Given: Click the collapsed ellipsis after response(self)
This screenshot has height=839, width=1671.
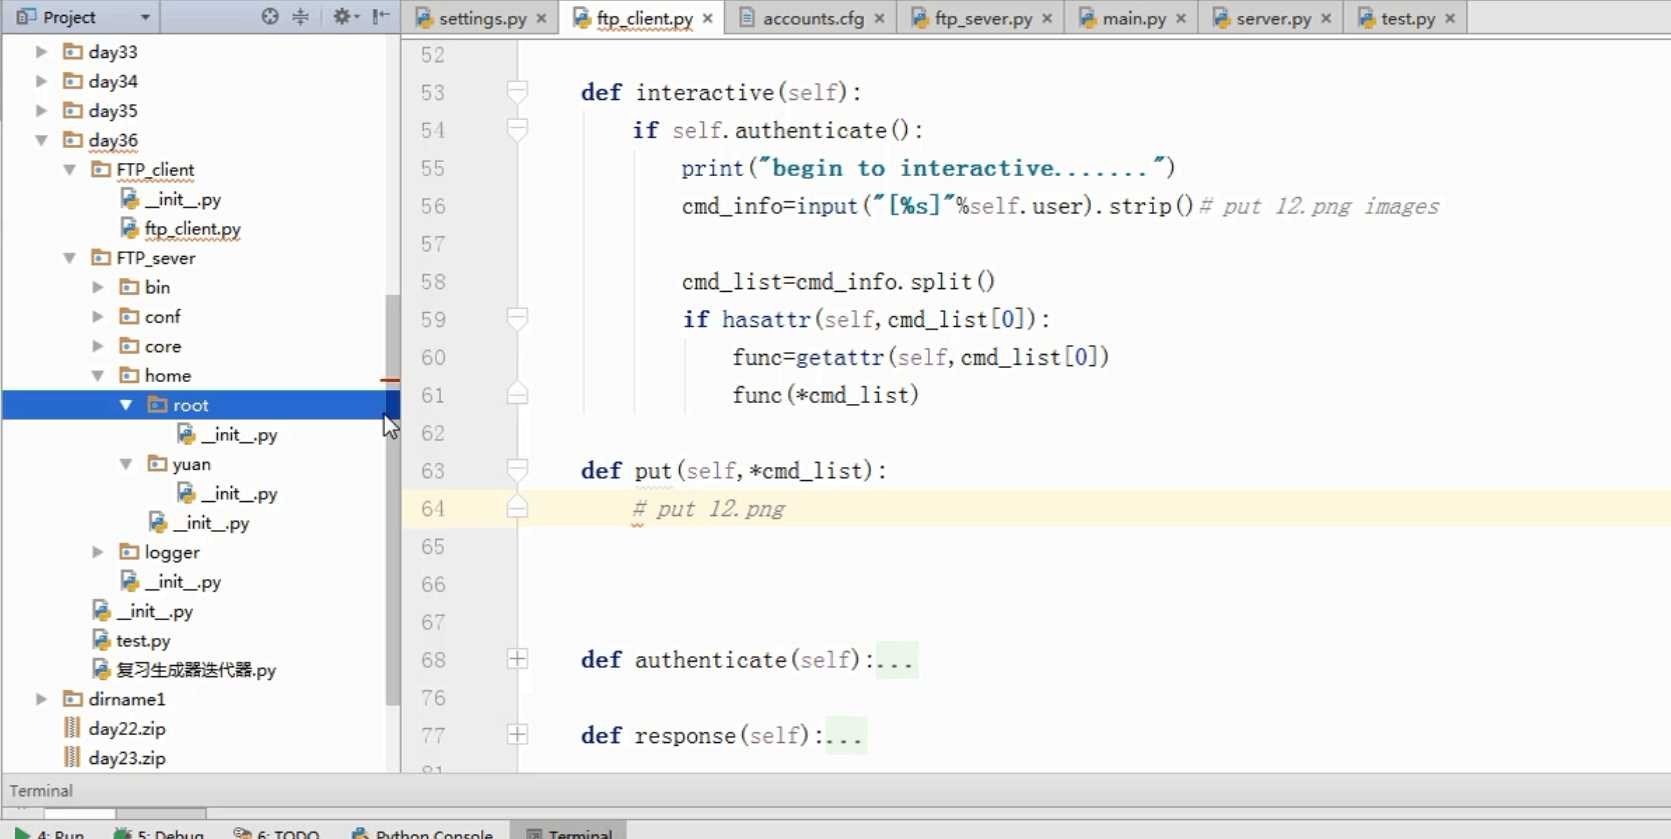Looking at the screenshot, I should pos(845,736).
